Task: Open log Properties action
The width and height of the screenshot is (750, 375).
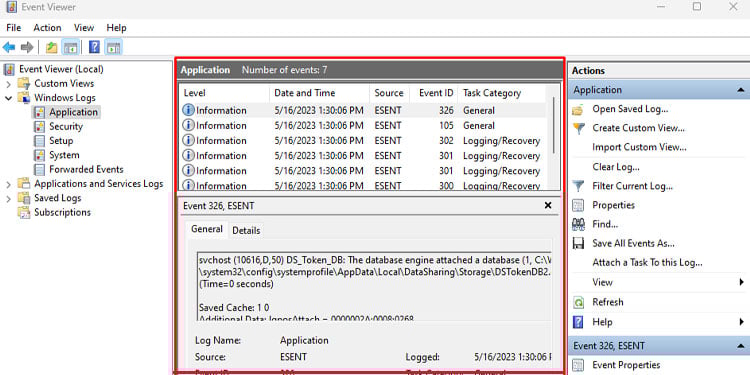Action: [x=613, y=205]
